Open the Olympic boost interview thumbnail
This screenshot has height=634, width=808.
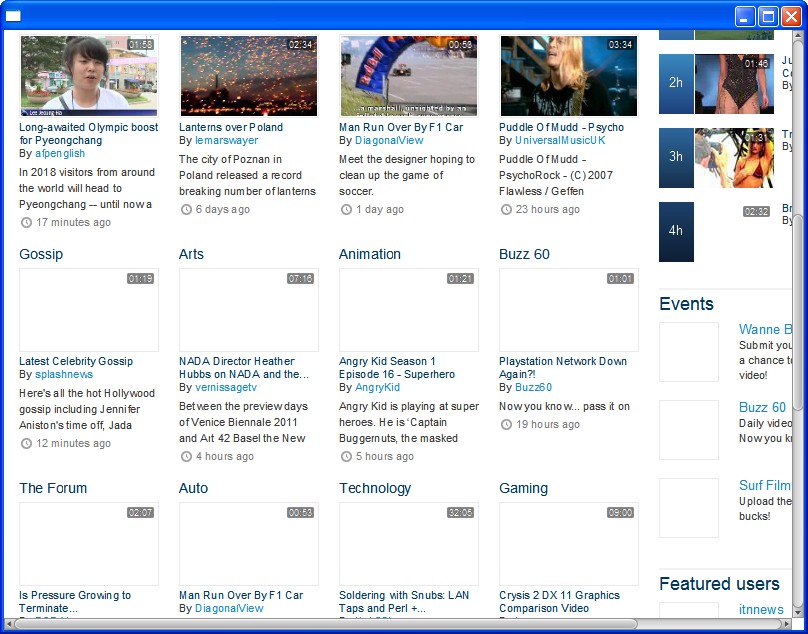coord(88,76)
